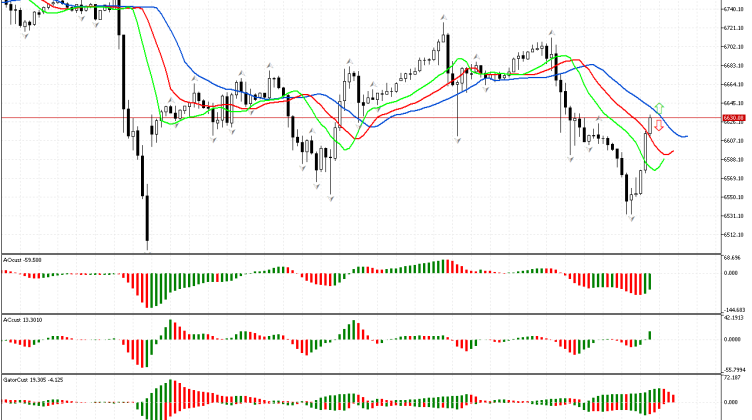Click the ACcust 13.3010 indicator label
The height and width of the screenshot is (420, 752).
22,320
